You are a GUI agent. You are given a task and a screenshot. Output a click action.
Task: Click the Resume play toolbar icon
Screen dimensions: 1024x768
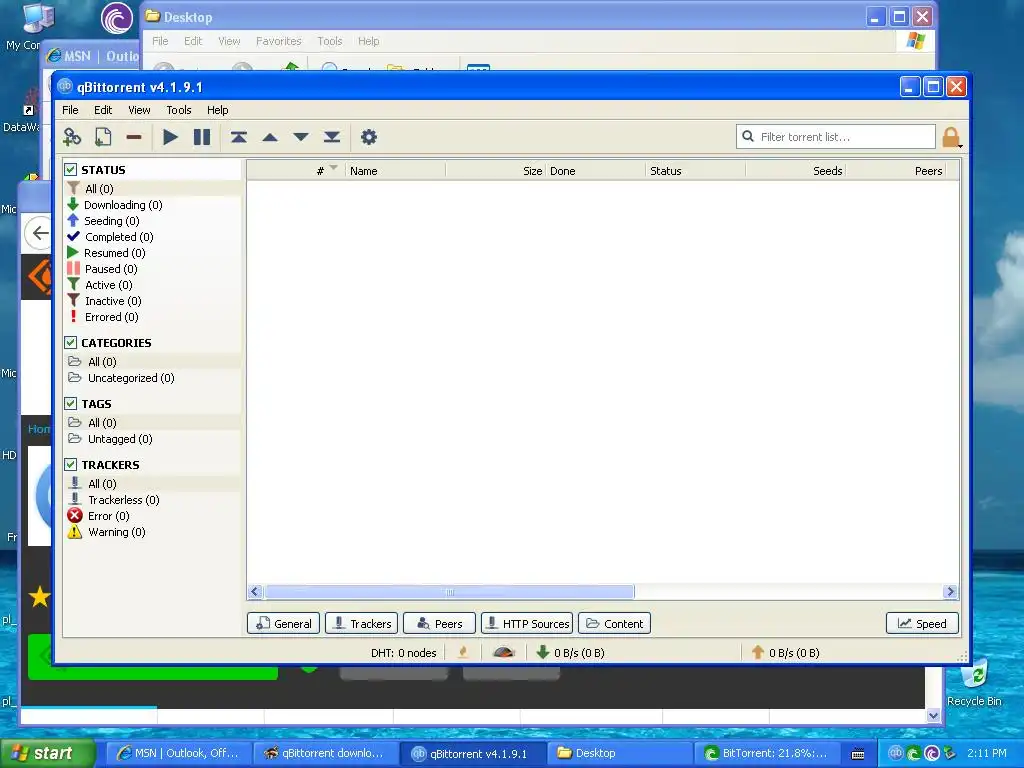click(x=170, y=137)
